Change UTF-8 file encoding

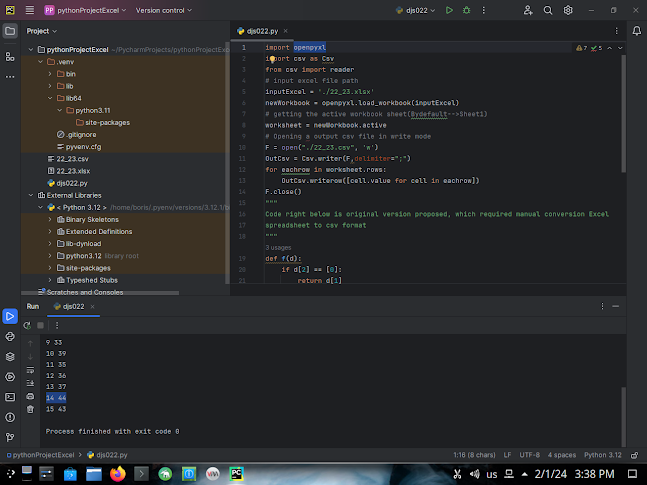coord(529,455)
